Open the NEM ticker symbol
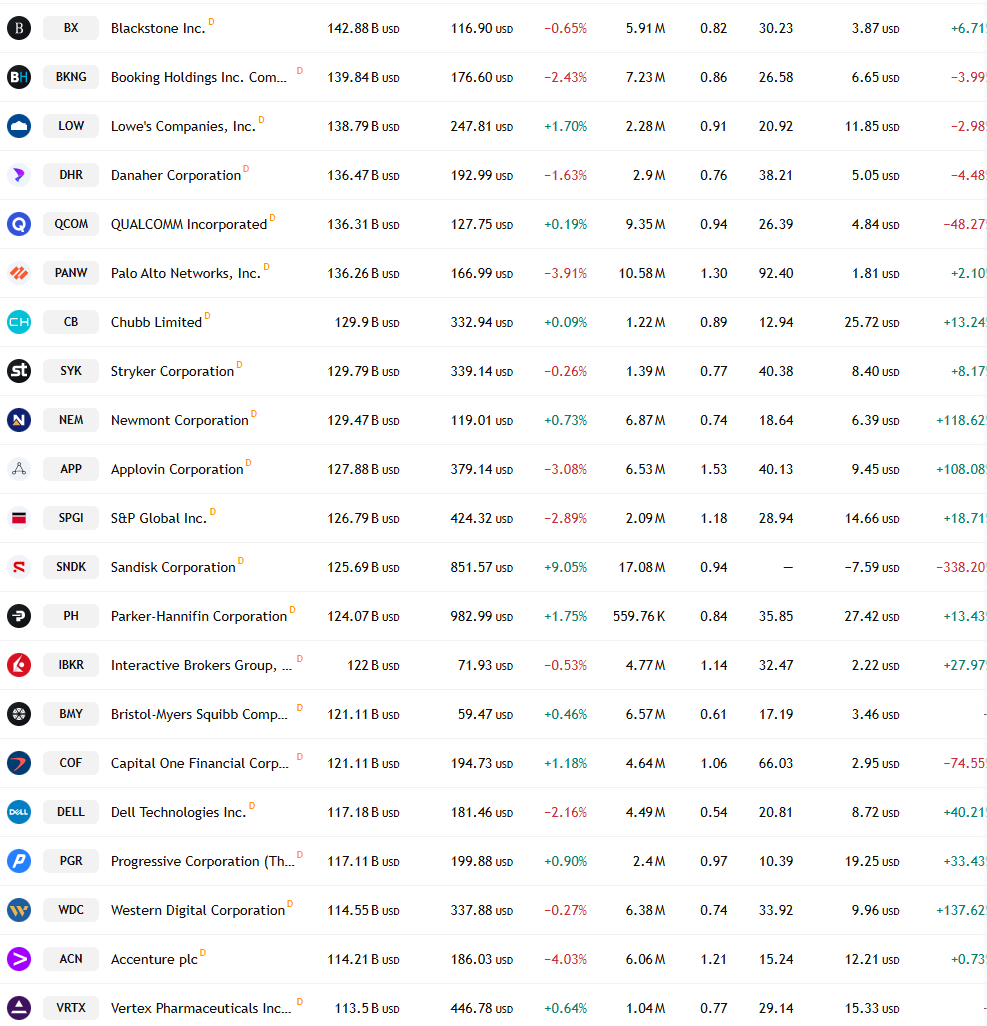 click(x=71, y=420)
